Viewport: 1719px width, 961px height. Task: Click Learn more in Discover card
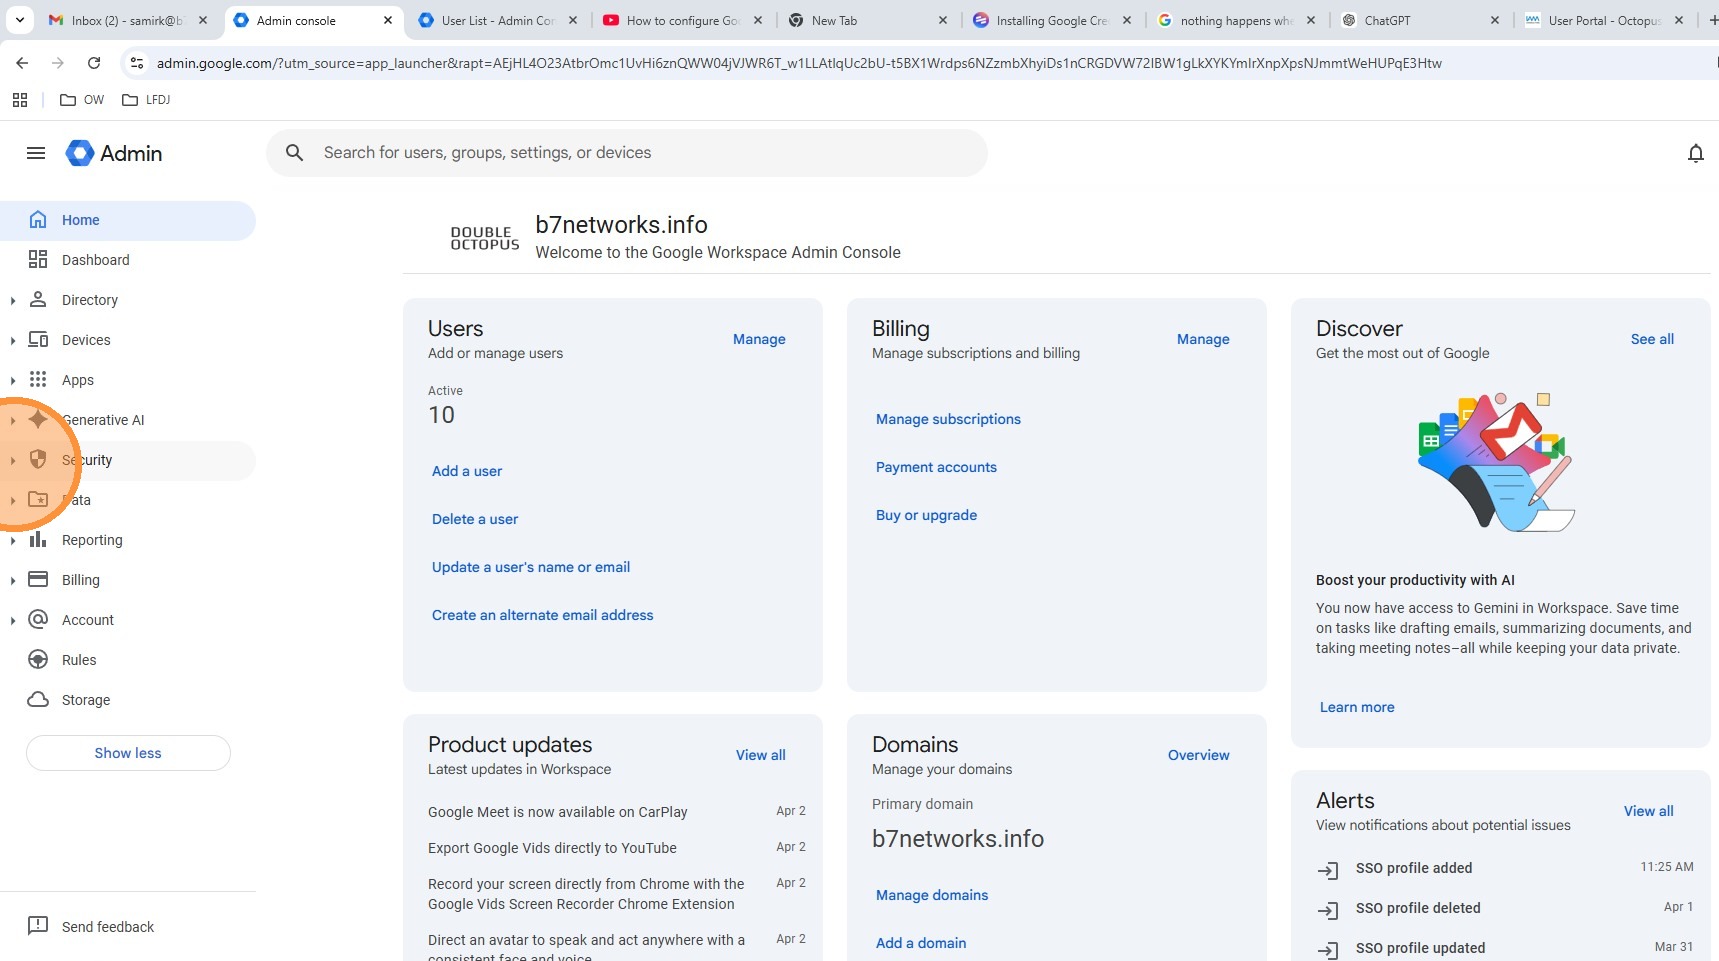[x=1357, y=707]
